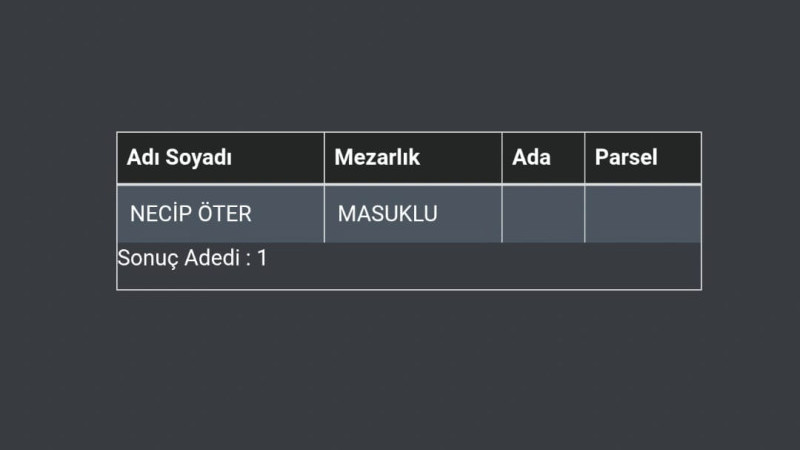800x450 pixels.
Task: Select the surname ÖTER
Action: point(225,213)
